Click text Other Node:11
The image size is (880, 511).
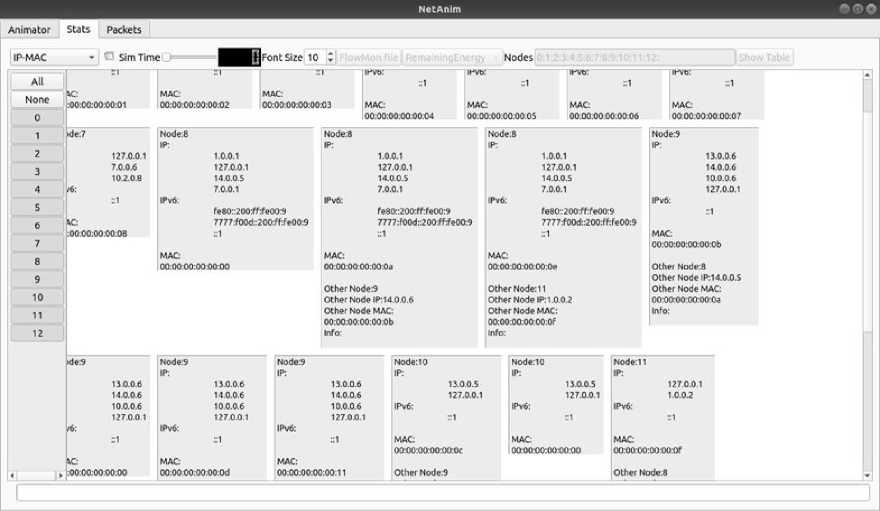click(516, 288)
